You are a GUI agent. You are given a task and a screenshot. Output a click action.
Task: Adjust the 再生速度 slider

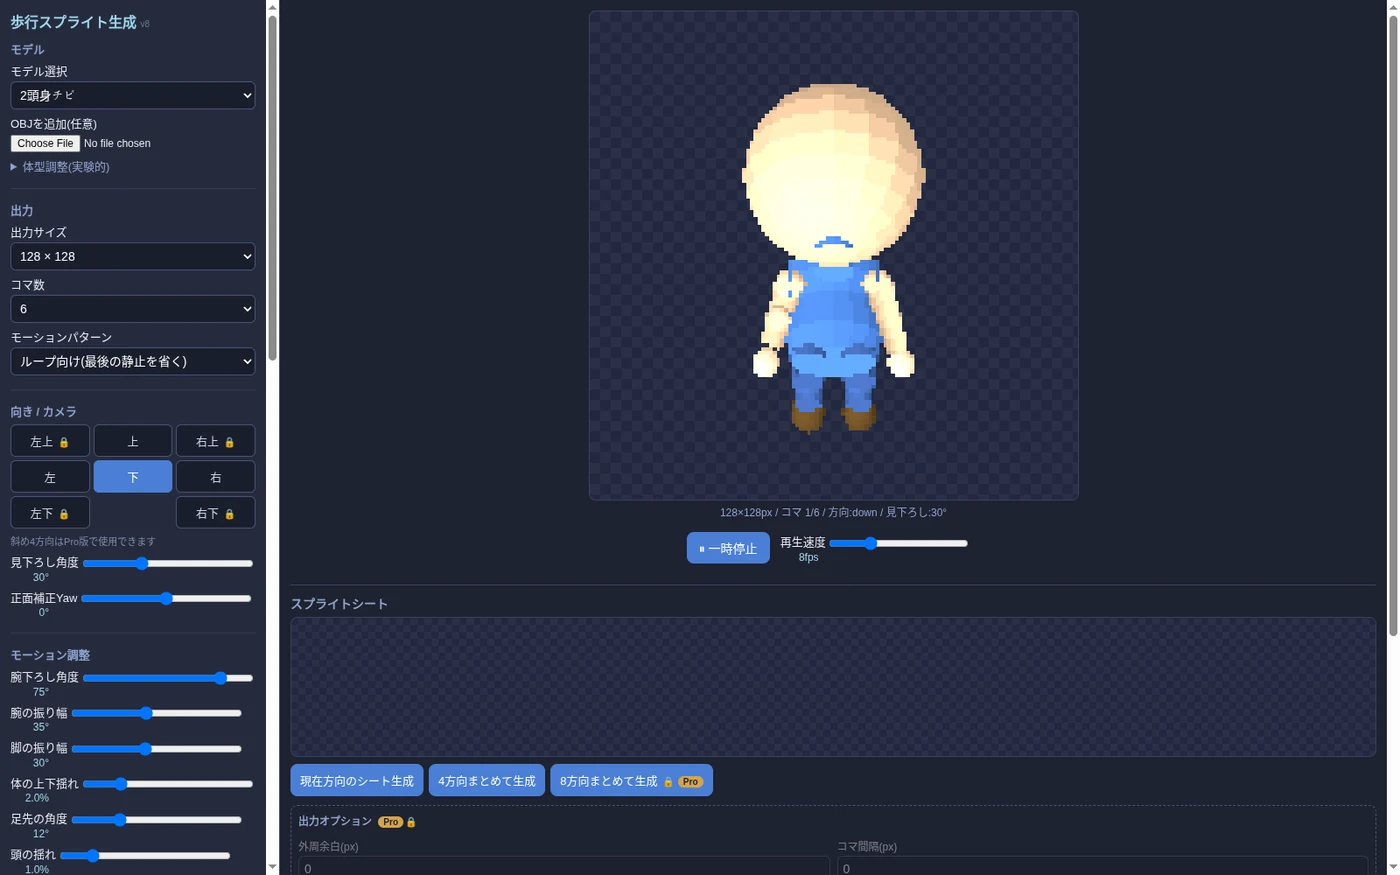point(899,543)
